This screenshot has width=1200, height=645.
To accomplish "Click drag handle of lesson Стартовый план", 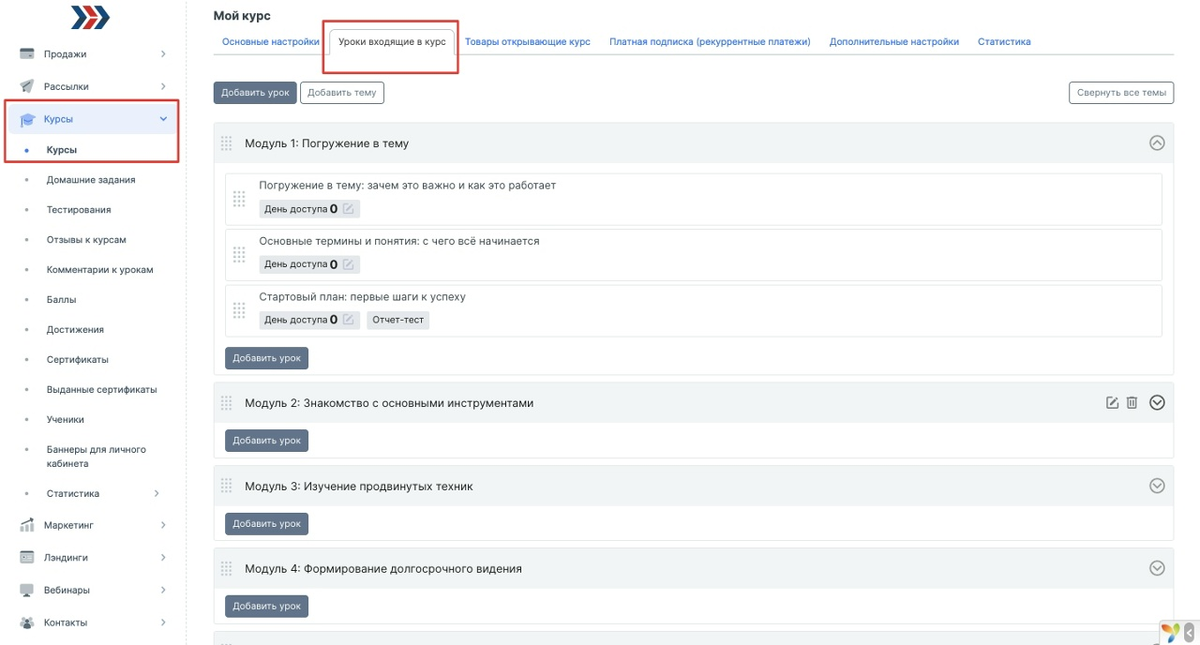I will click(x=239, y=310).
